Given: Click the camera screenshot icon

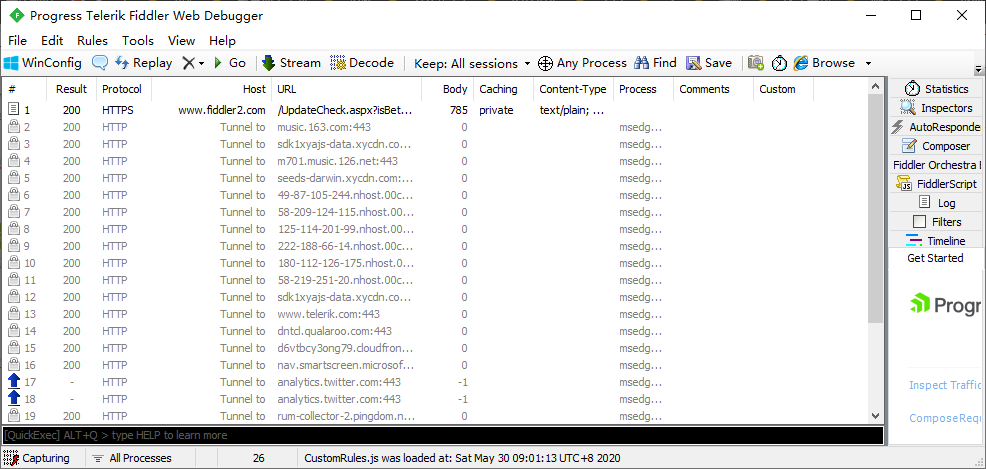Looking at the screenshot, I should [x=756, y=63].
